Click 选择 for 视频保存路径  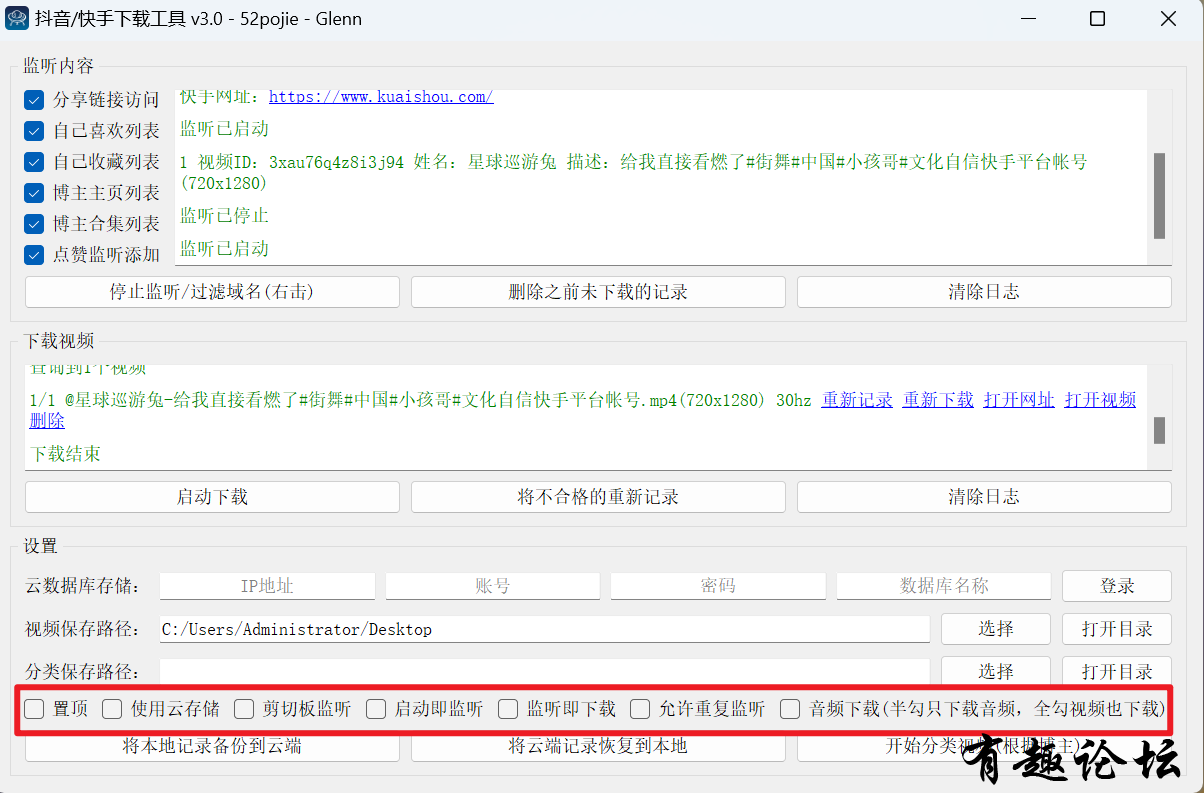coord(996,629)
